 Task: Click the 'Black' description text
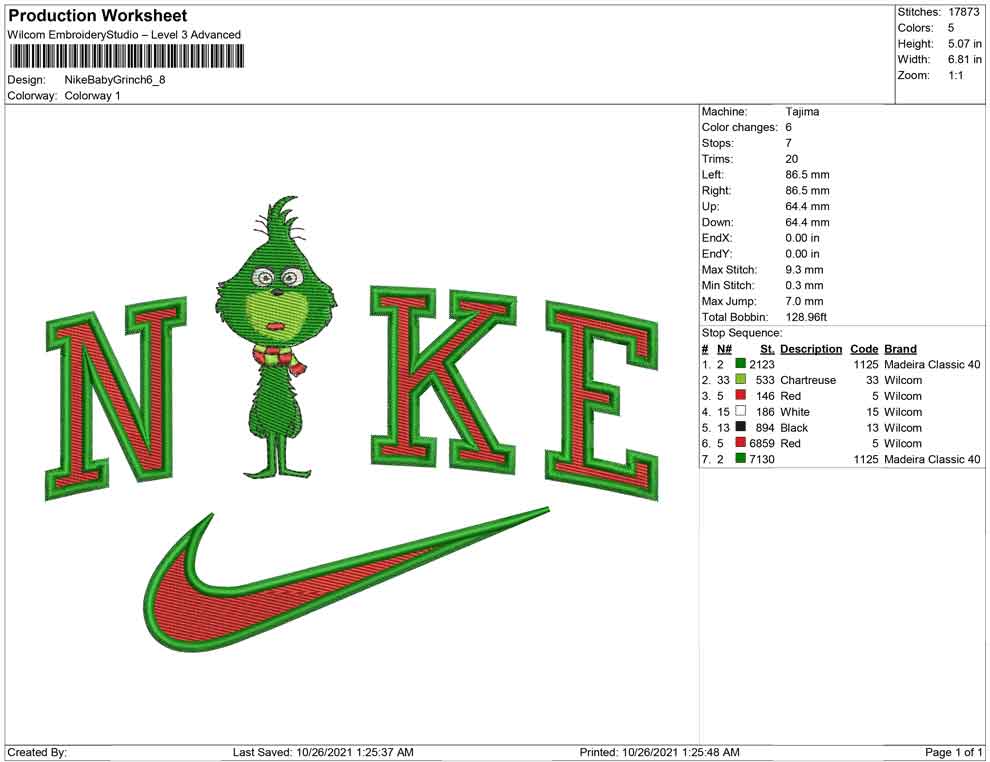[x=794, y=427]
